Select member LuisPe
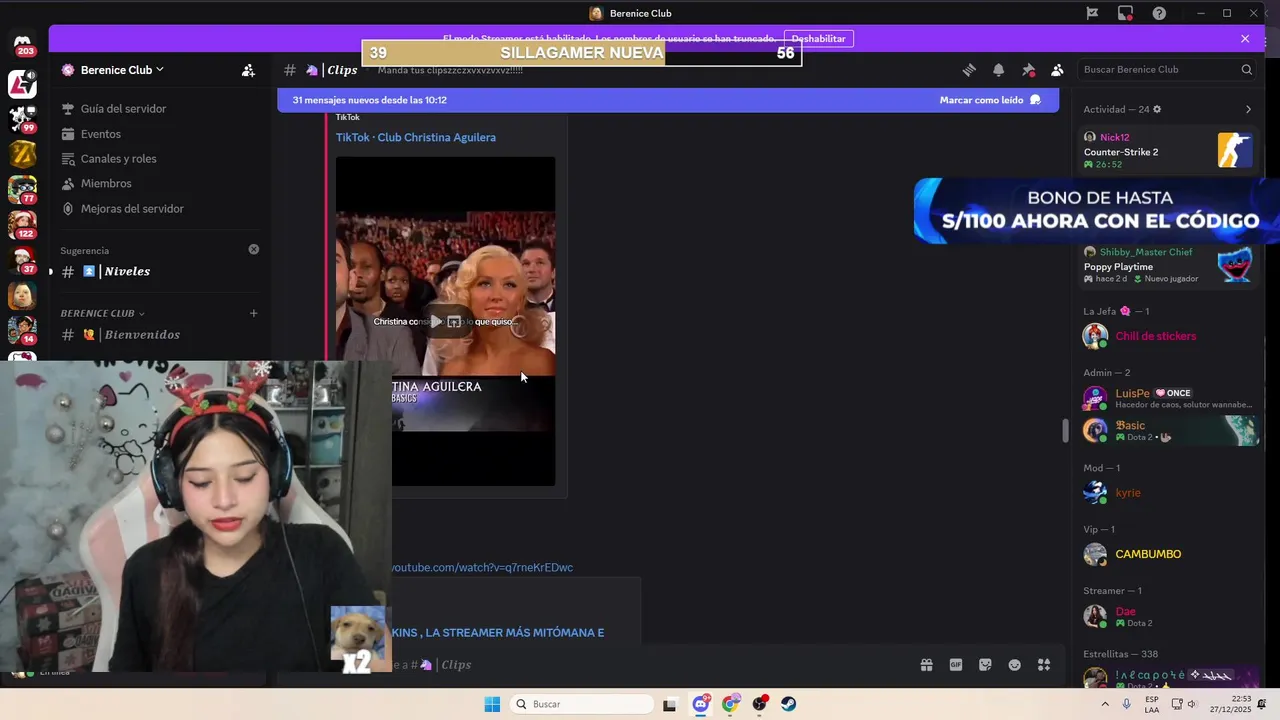The width and height of the screenshot is (1280, 720). 1167,398
